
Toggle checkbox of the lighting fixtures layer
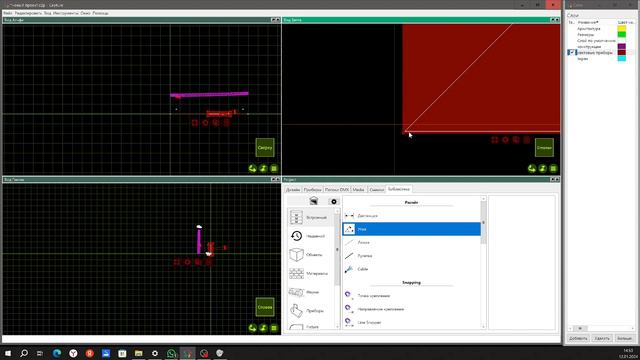tap(571, 53)
